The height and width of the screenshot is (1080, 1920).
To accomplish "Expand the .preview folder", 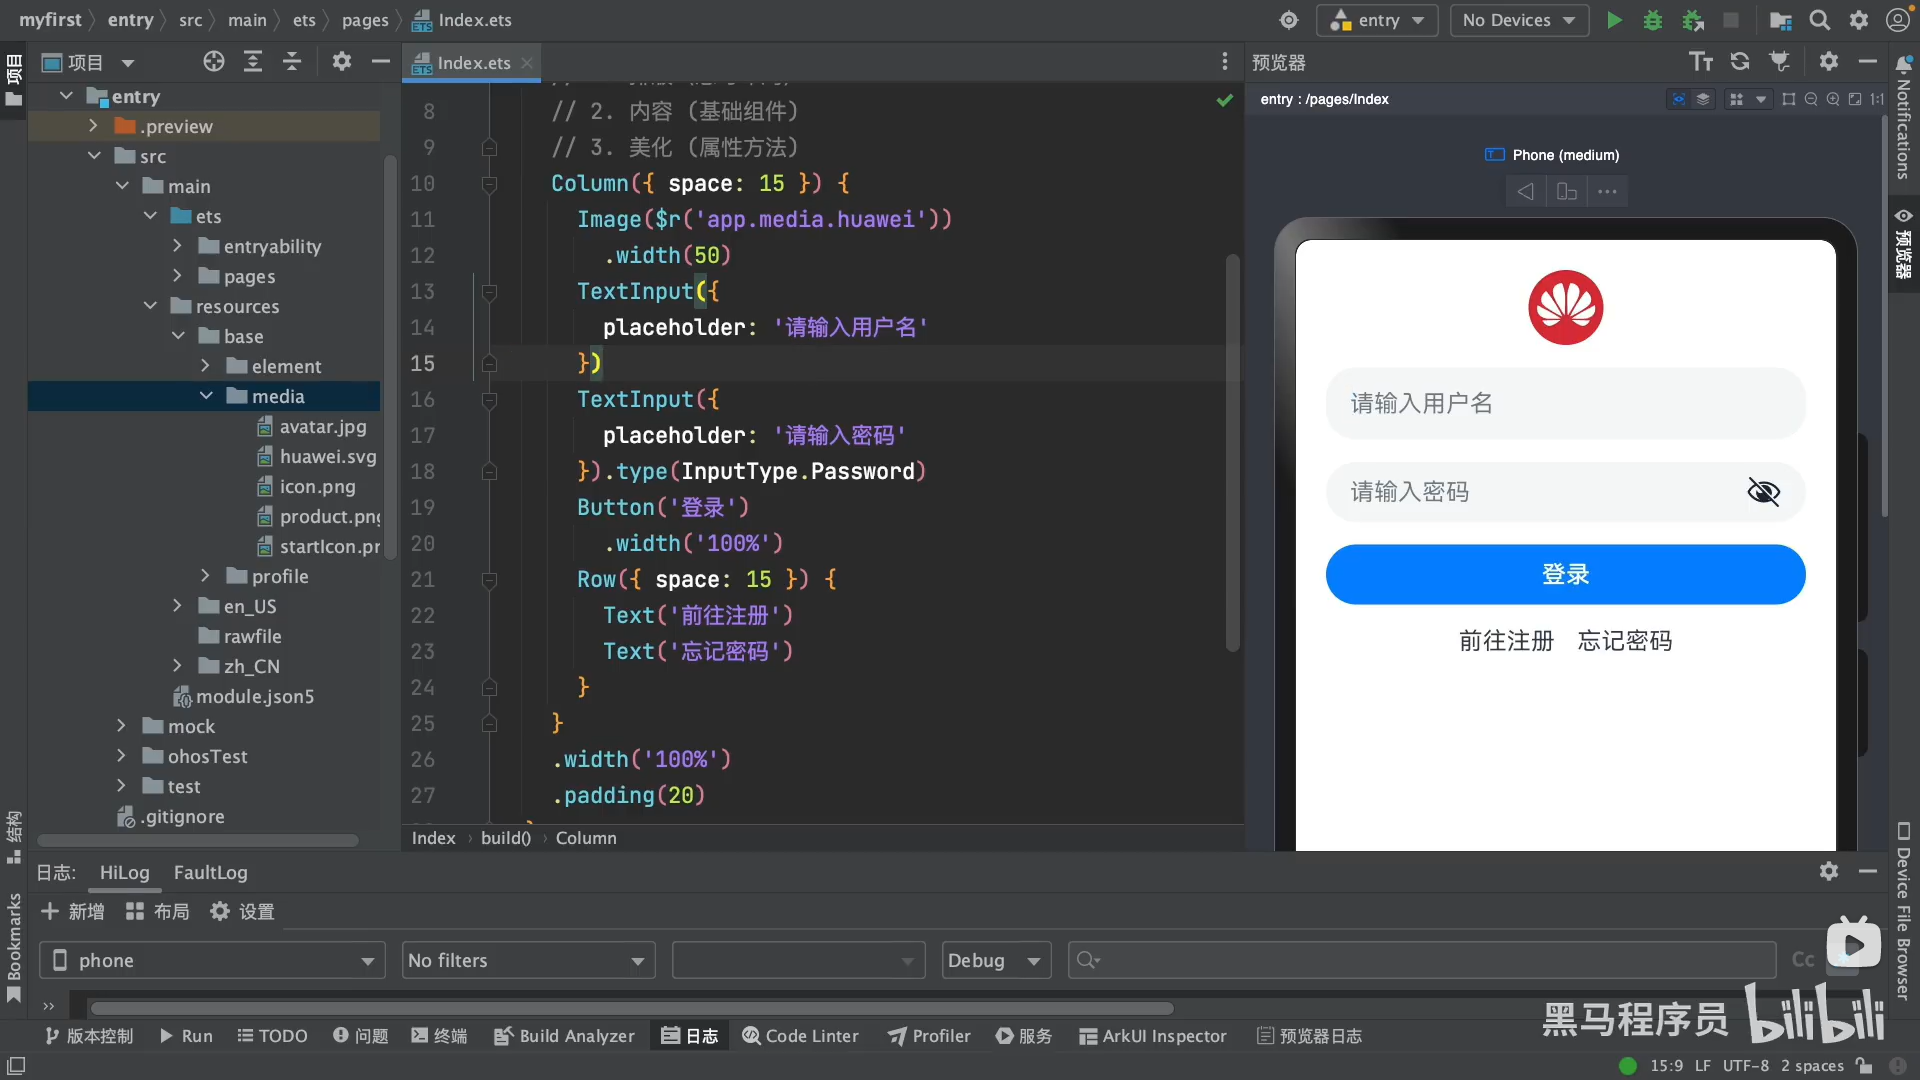I will 93,126.
